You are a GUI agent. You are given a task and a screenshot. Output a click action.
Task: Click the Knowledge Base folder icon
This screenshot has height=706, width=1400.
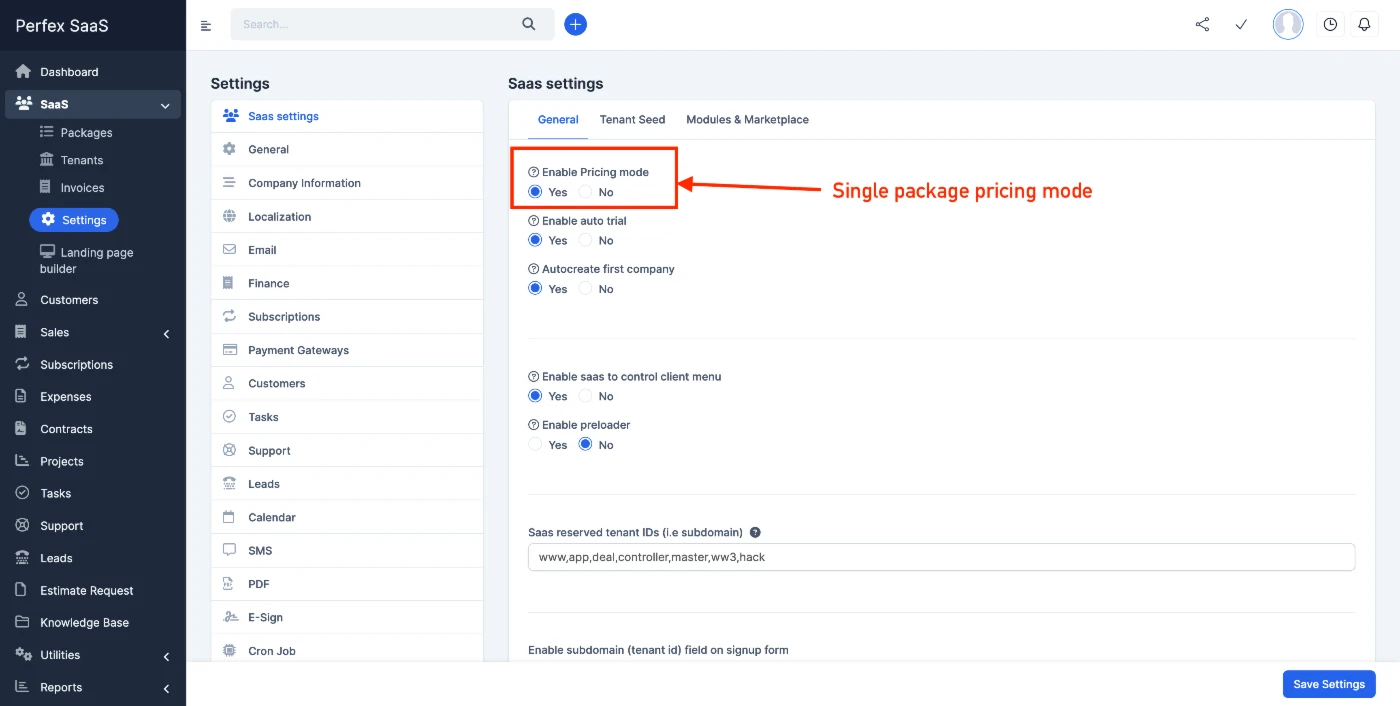[x=22, y=622]
